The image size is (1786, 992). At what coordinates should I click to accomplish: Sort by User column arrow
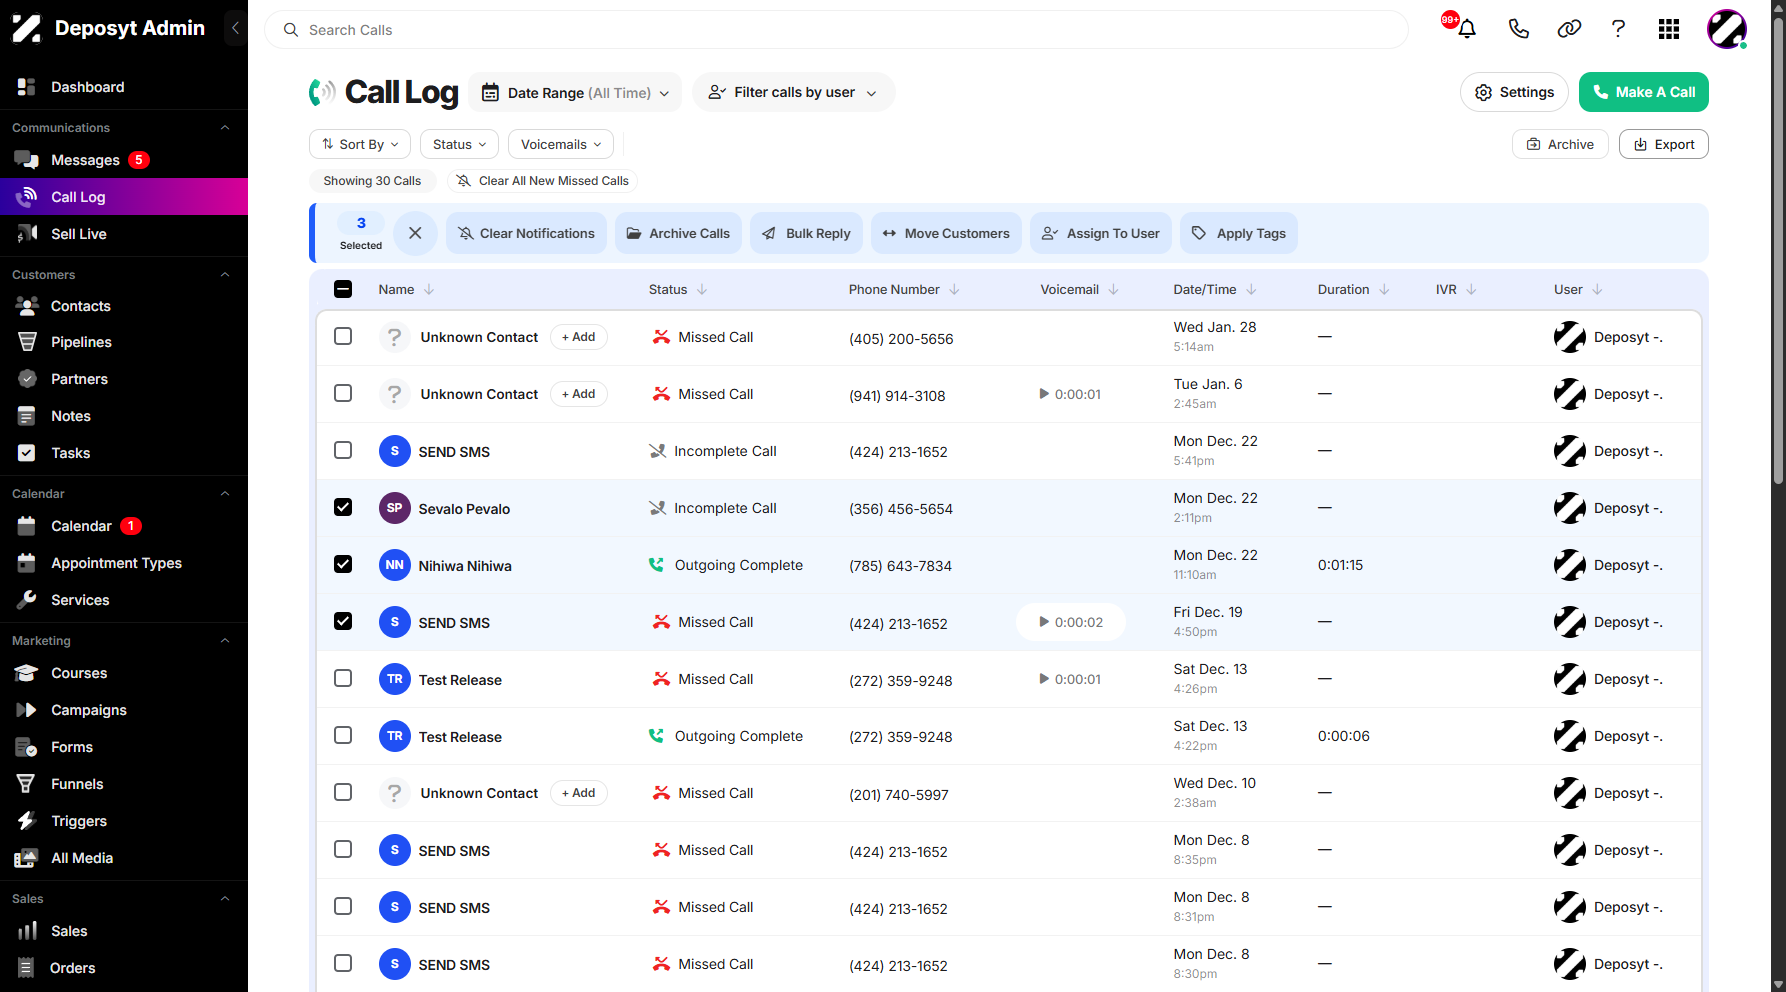[x=1597, y=289]
